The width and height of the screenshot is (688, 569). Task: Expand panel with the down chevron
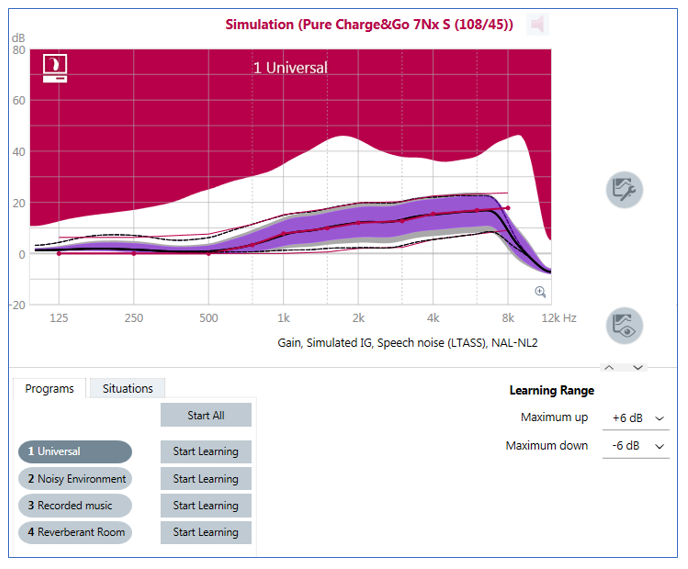point(638,368)
